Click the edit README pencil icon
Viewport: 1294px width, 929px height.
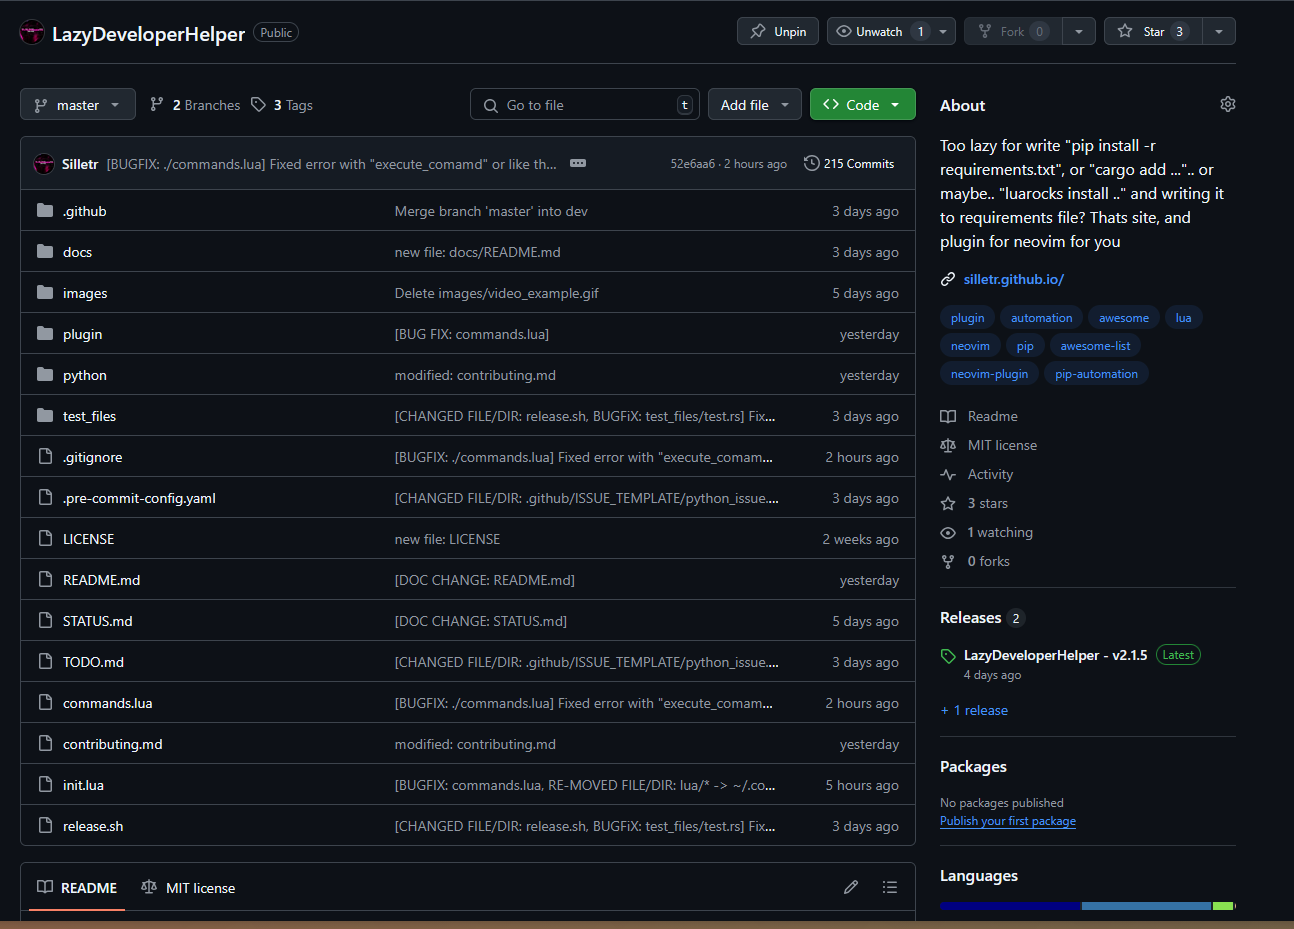tap(851, 887)
